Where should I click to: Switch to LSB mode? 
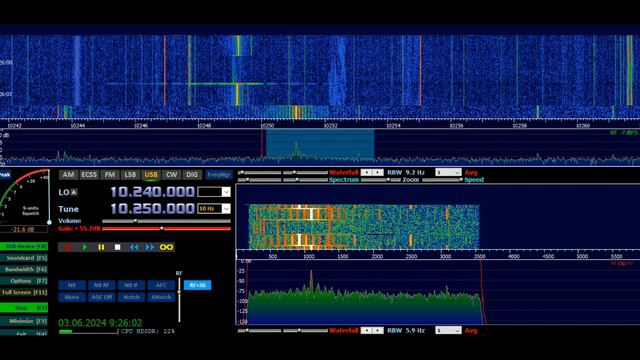tap(130, 175)
